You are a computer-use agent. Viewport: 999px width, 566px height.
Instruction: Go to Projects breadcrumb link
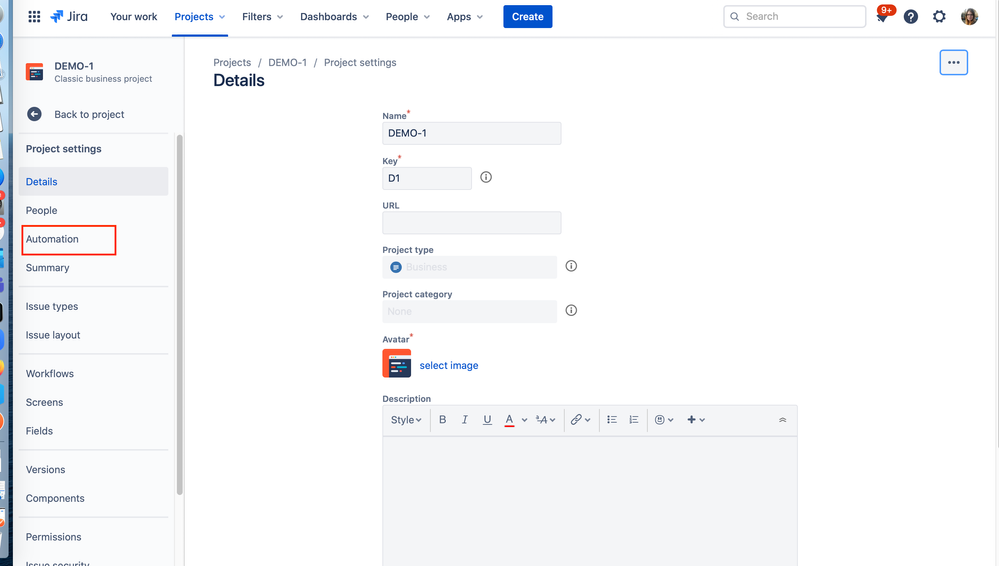click(x=232, y=62)
